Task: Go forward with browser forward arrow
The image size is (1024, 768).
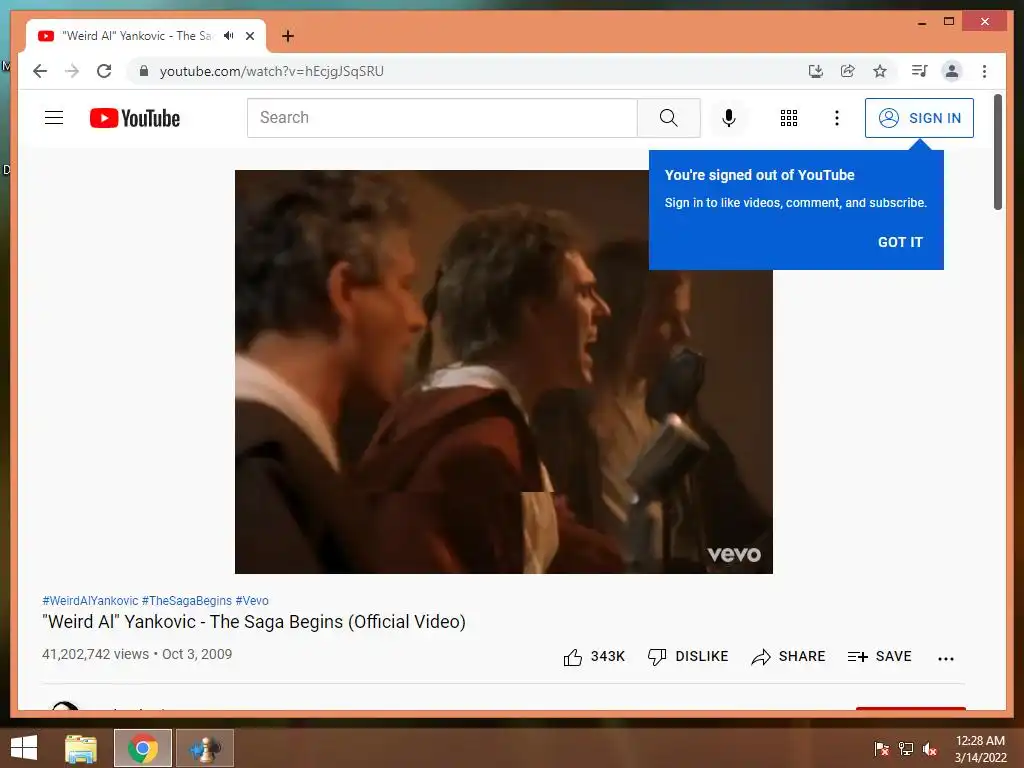Action: pyautogui.click(x=72, y=71)
